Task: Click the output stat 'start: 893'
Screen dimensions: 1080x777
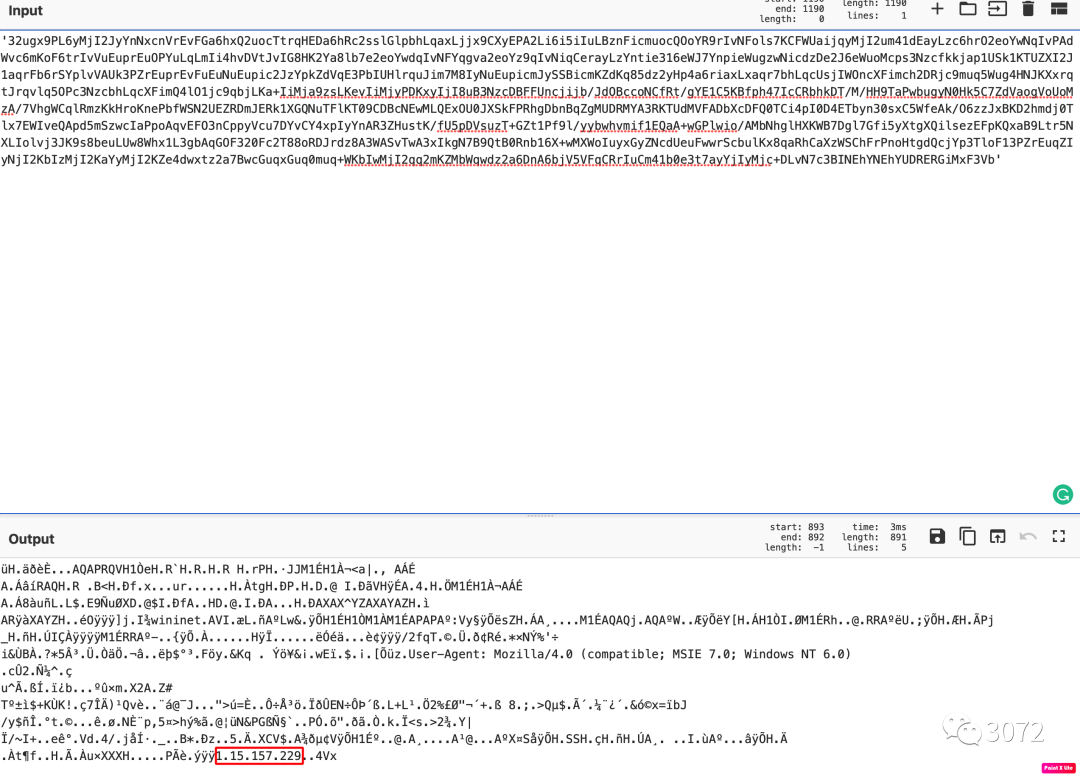Action: coord(797,527)
